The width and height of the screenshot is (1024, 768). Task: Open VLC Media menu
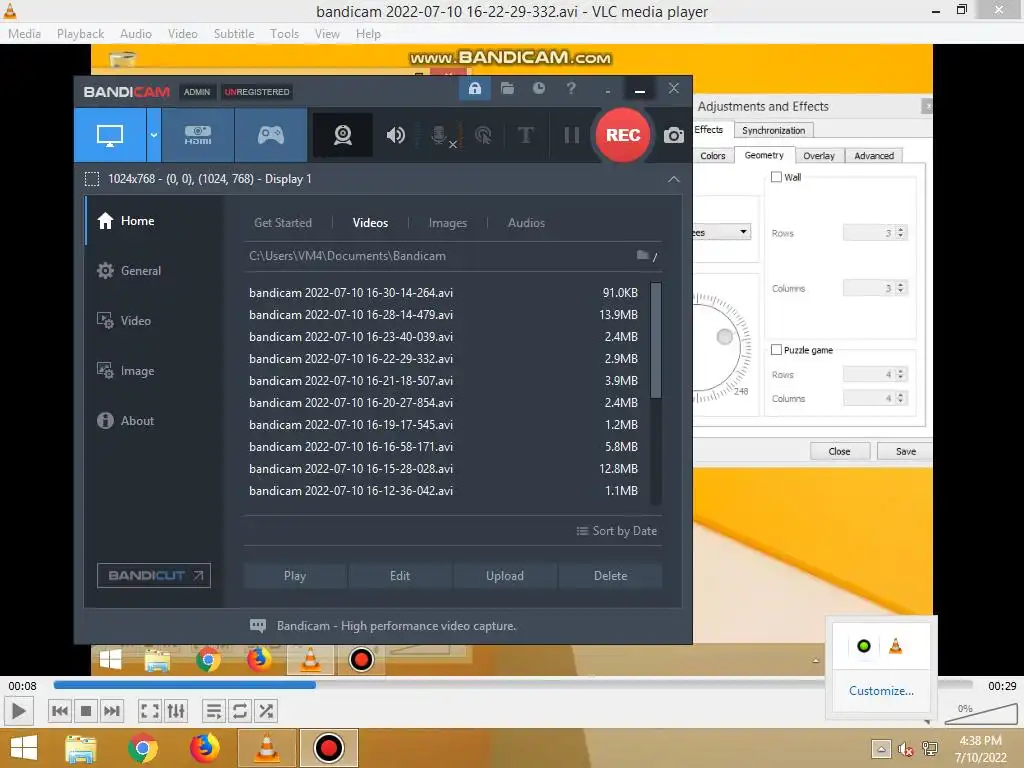click(x=25, y=34)
